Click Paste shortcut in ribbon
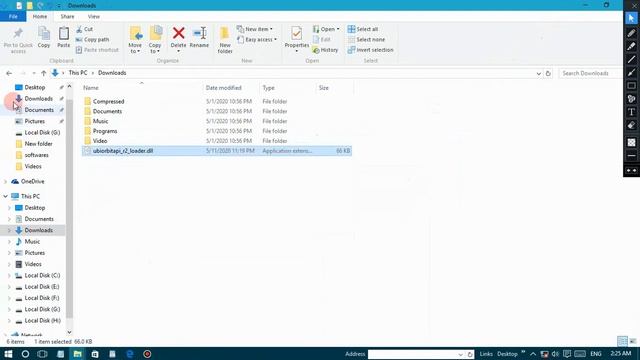 coord(97,50)
